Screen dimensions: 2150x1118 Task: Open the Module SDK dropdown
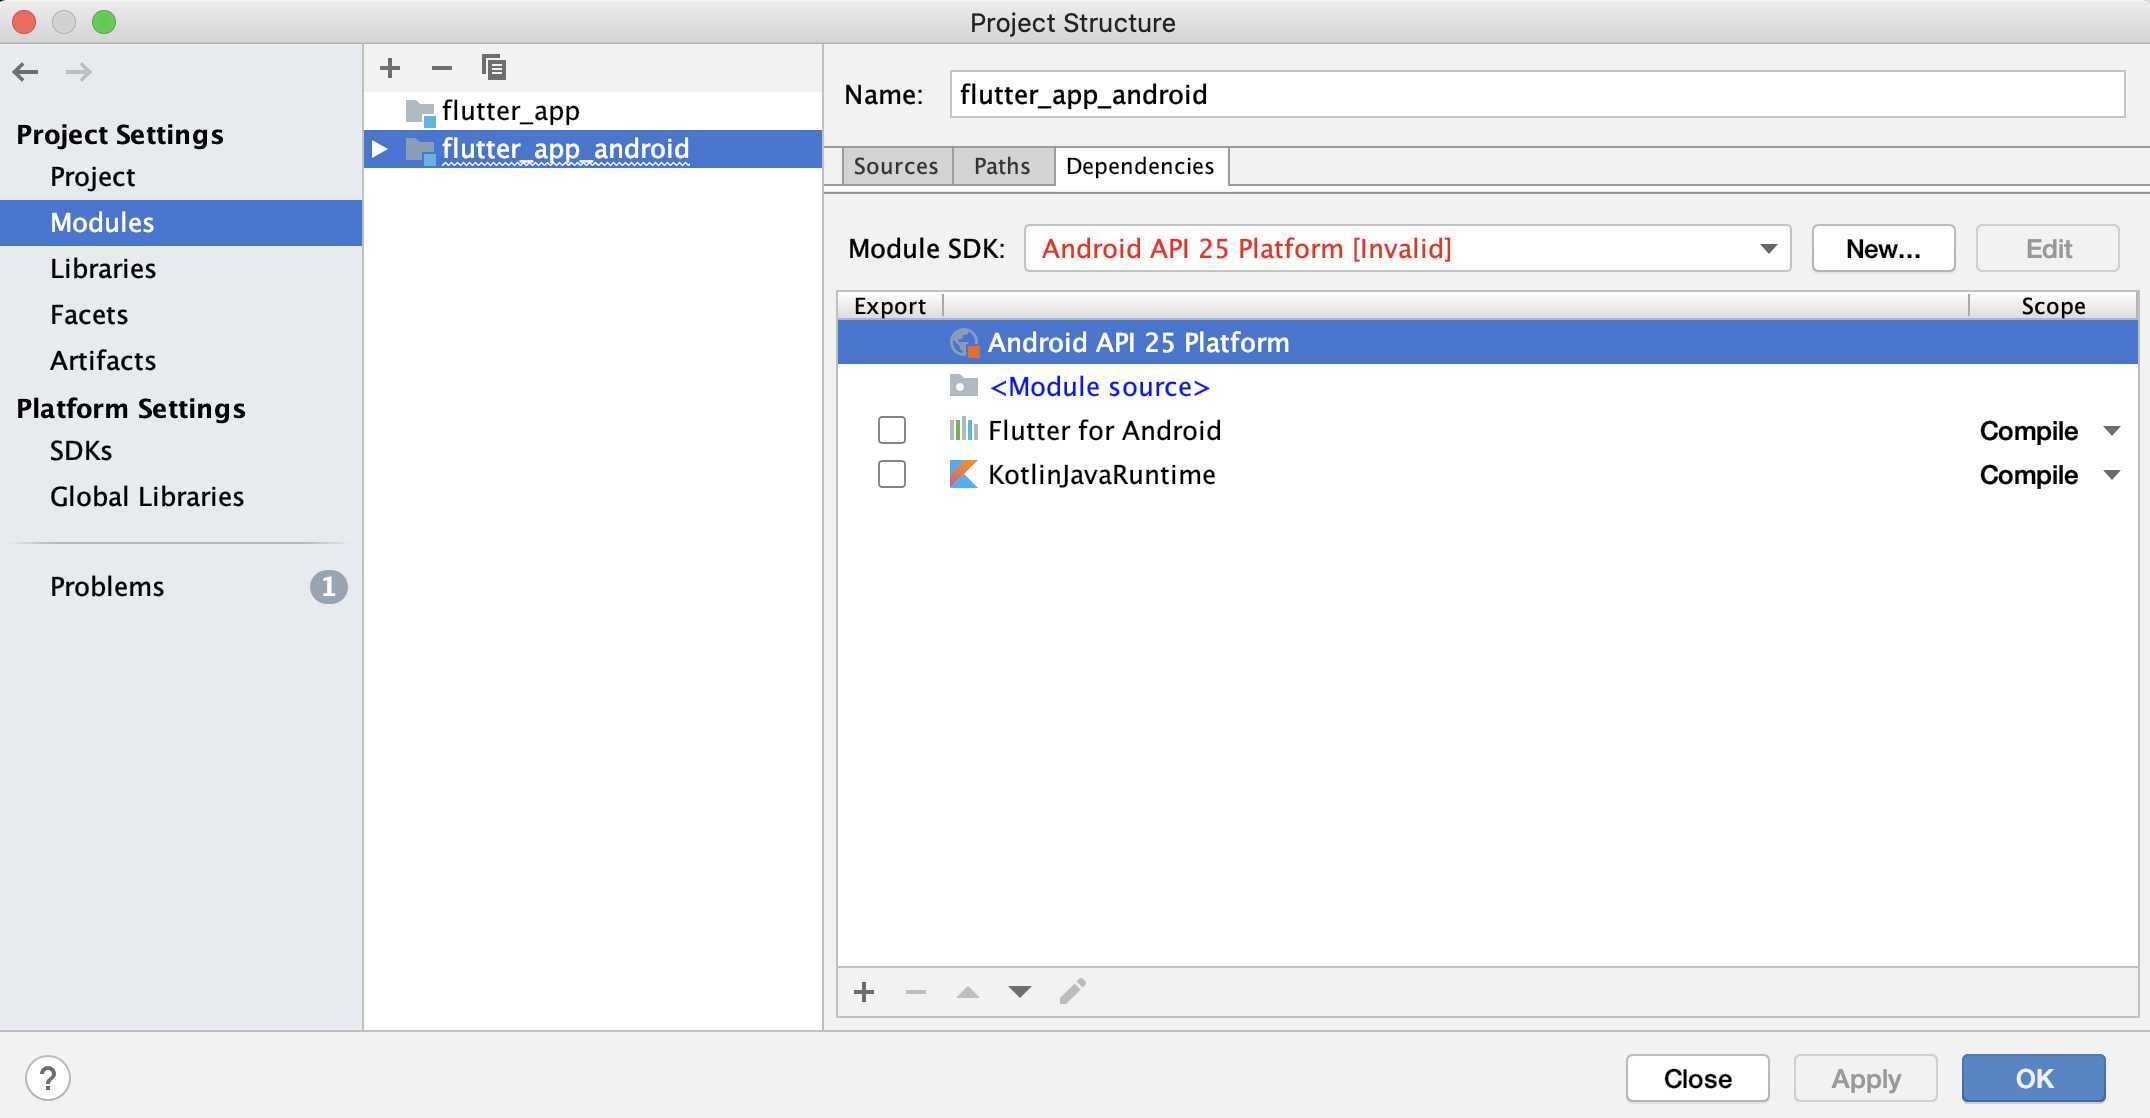[x=1408, y=248]
